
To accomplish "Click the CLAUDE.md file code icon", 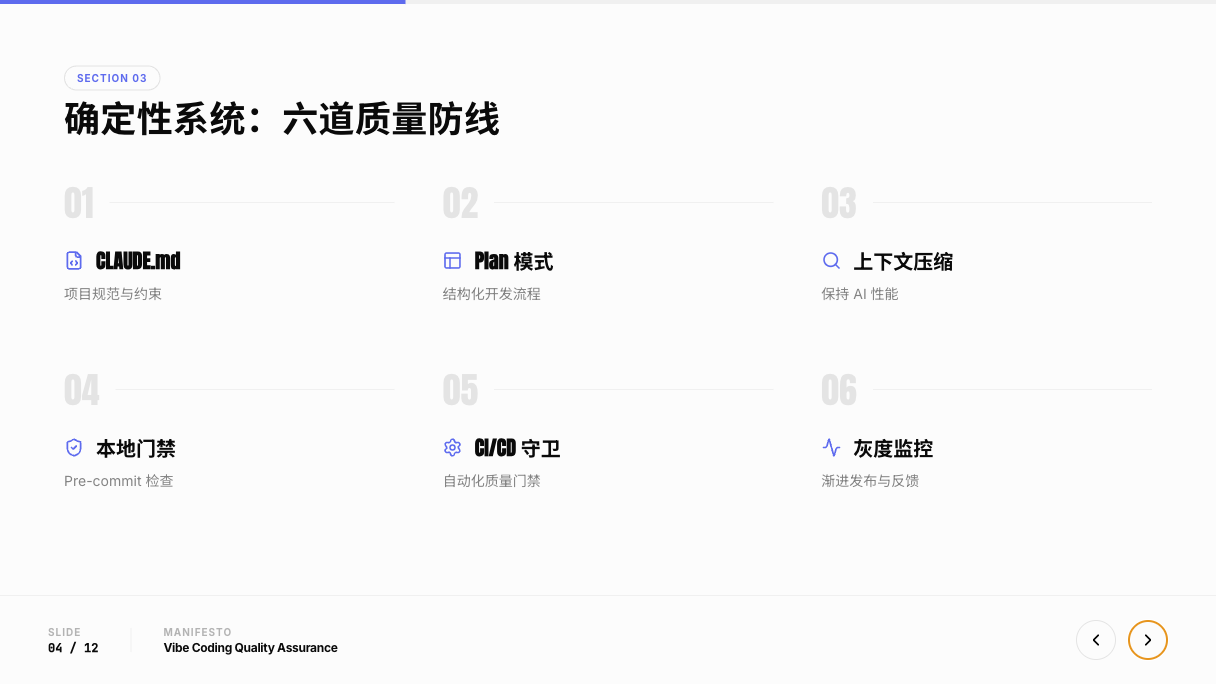I will click(74, 261).
